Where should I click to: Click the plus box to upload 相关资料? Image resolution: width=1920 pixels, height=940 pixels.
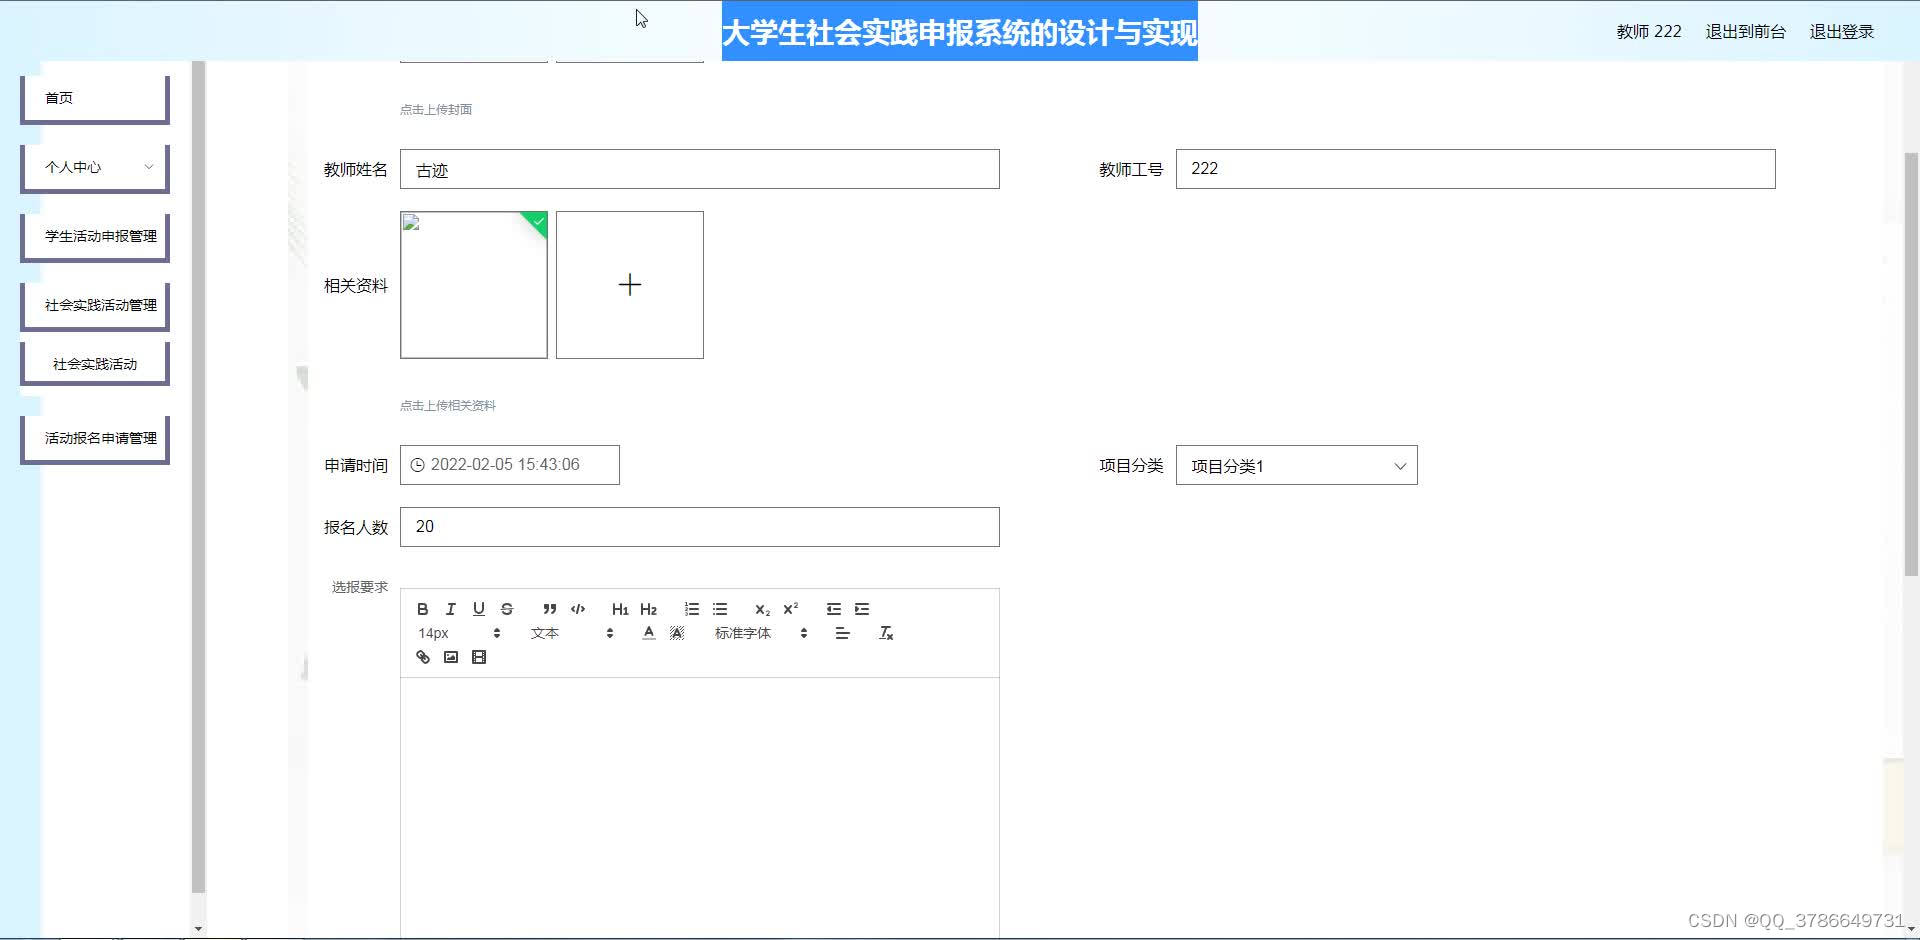tap(630, 285)
